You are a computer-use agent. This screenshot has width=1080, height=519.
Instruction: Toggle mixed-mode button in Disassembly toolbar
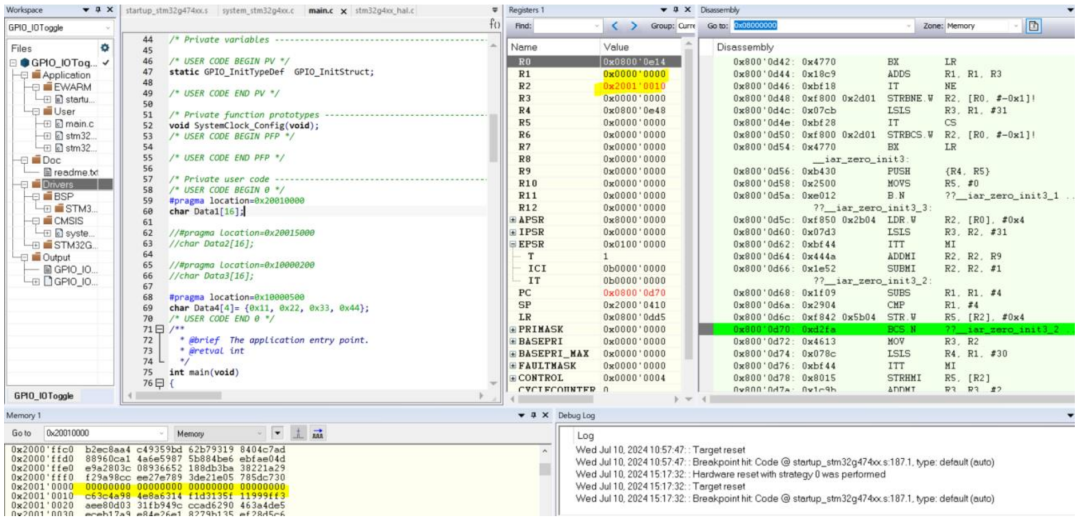tap(1032, 25)
